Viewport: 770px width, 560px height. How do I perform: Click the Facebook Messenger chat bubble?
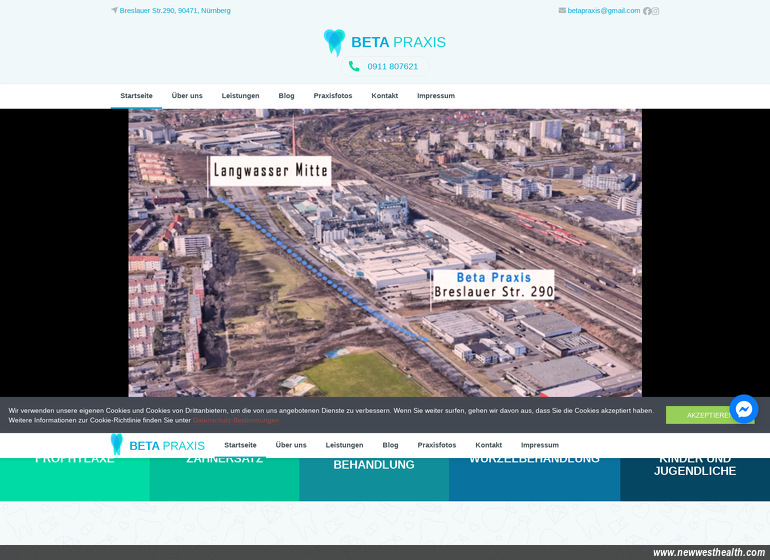click(x=743, y=409)
